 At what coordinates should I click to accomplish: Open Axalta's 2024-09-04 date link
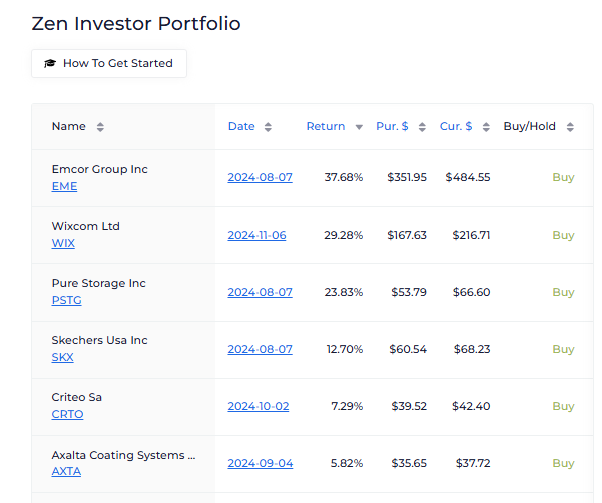pyautogui.click(x=260, y=463)
